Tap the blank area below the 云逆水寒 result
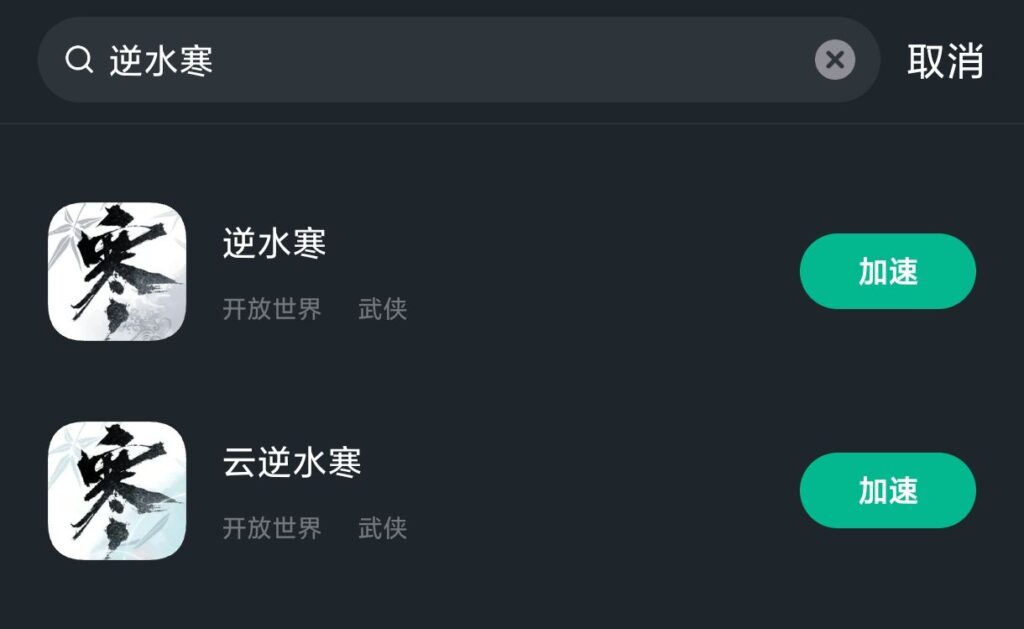Screen dimensions: 1024x629 pos(500,598)
